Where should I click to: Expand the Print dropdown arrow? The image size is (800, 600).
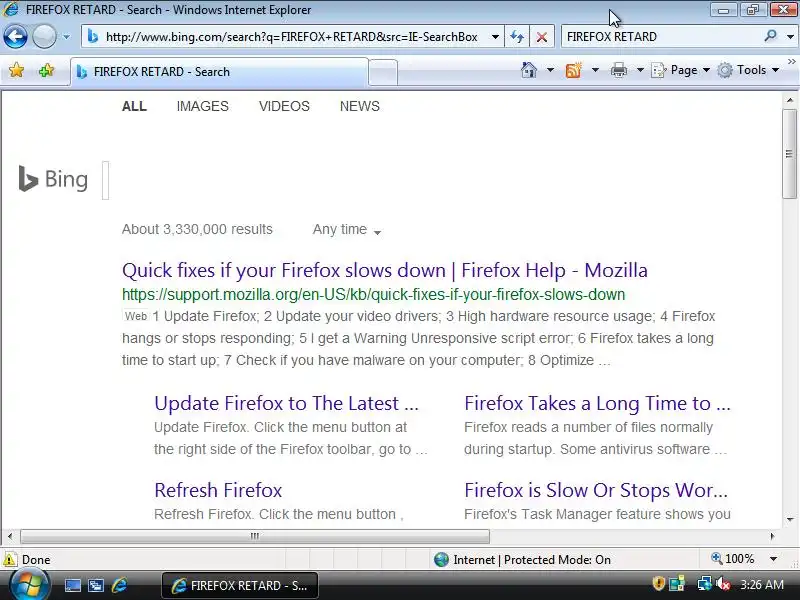coord(640,70)
